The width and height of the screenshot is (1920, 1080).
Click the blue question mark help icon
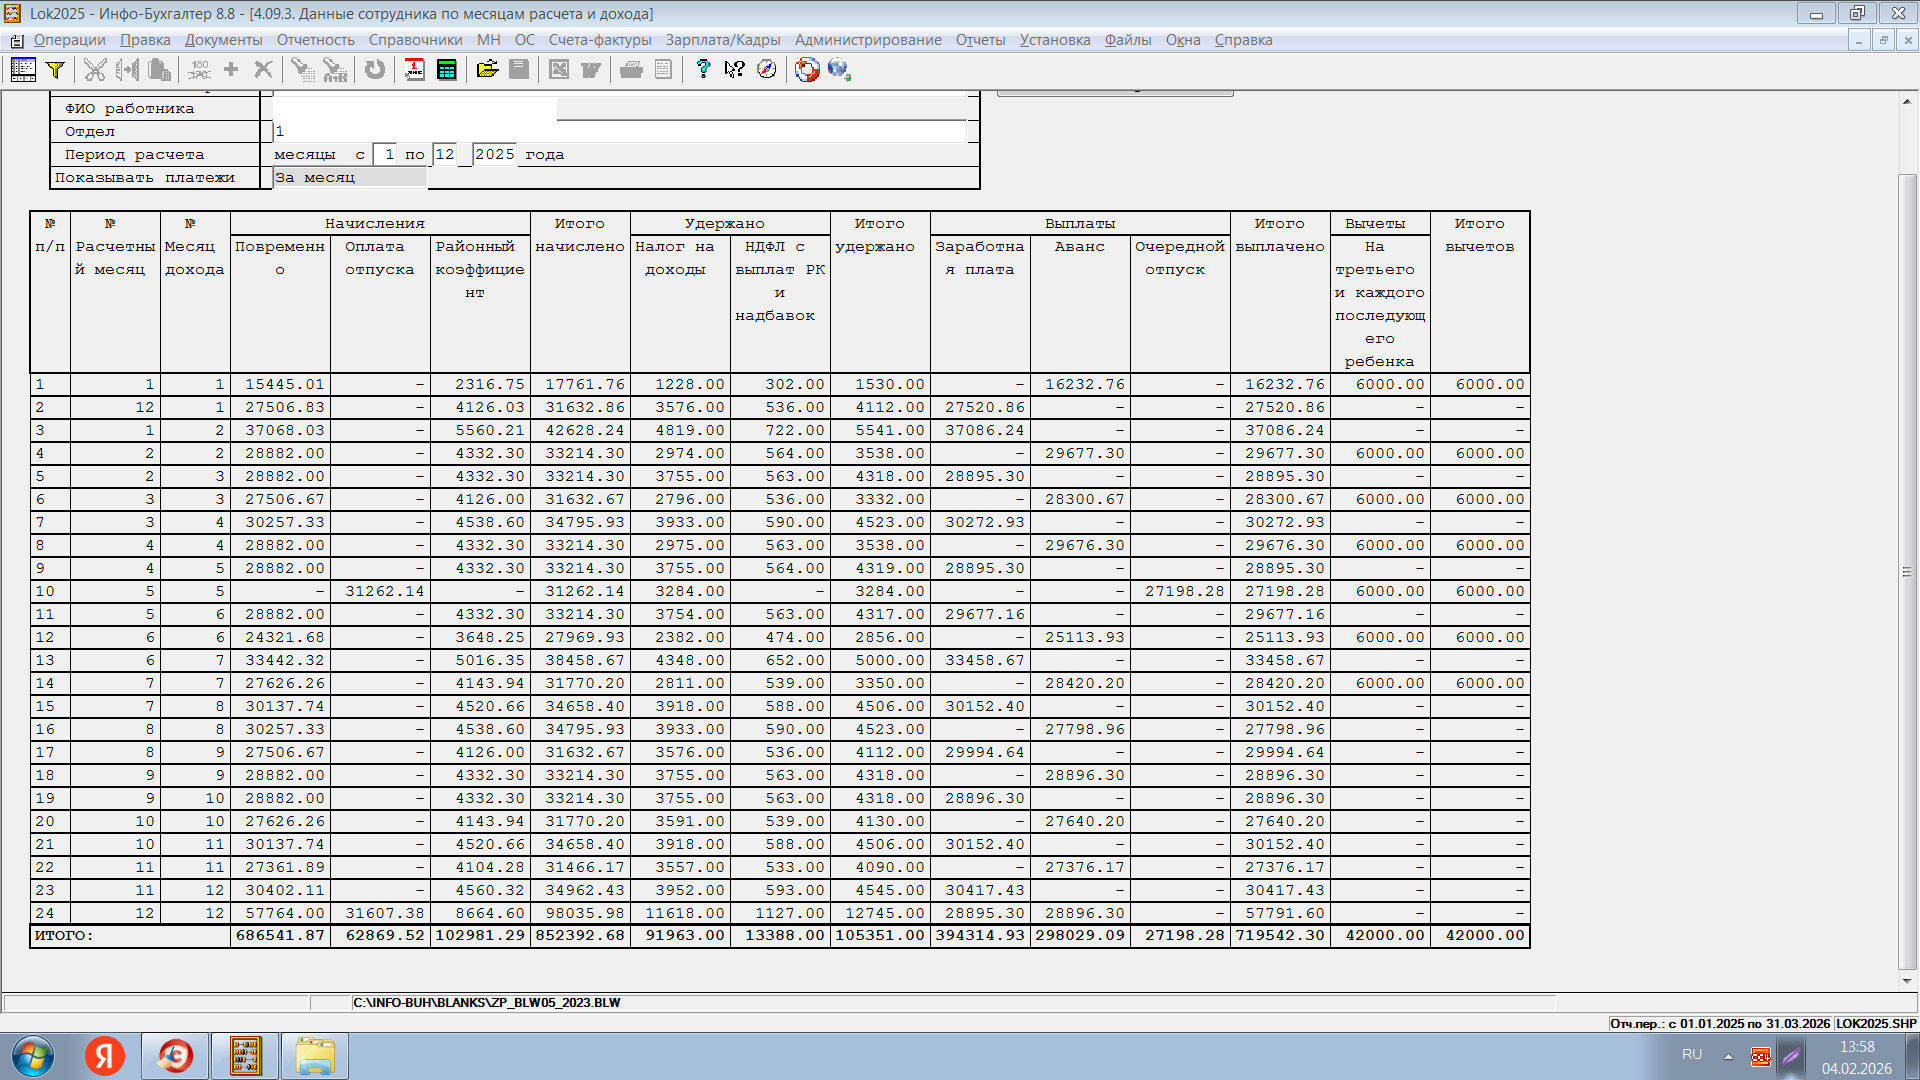(703, 69)
